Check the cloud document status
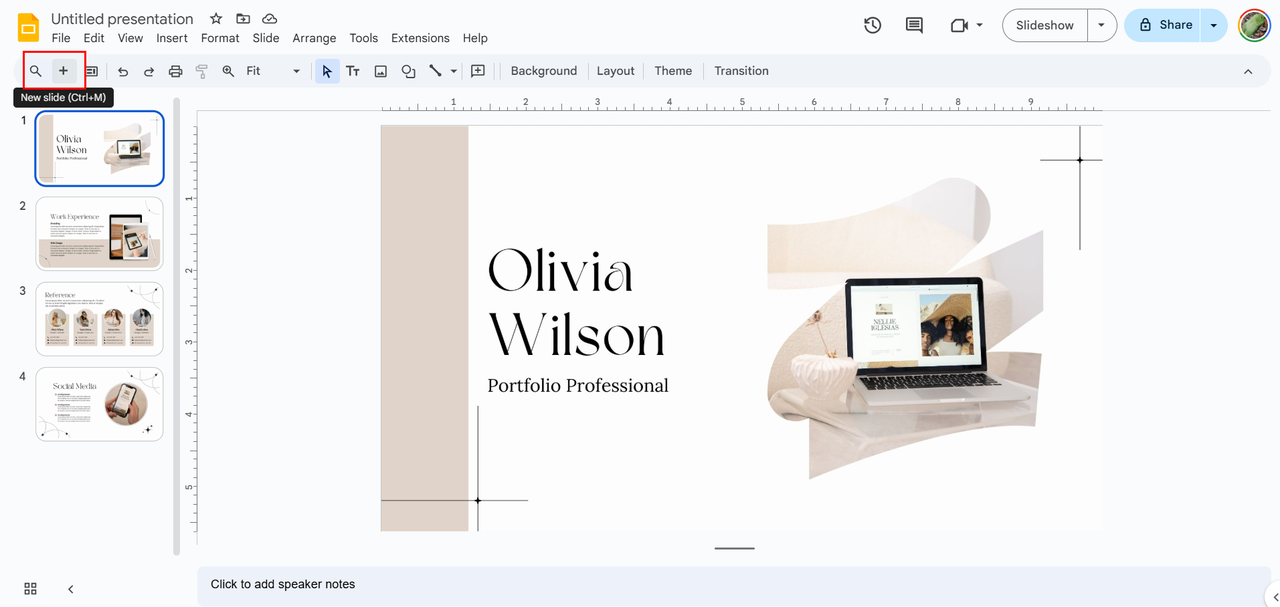This screenshot has width=1280, height=607. (270, 19)
